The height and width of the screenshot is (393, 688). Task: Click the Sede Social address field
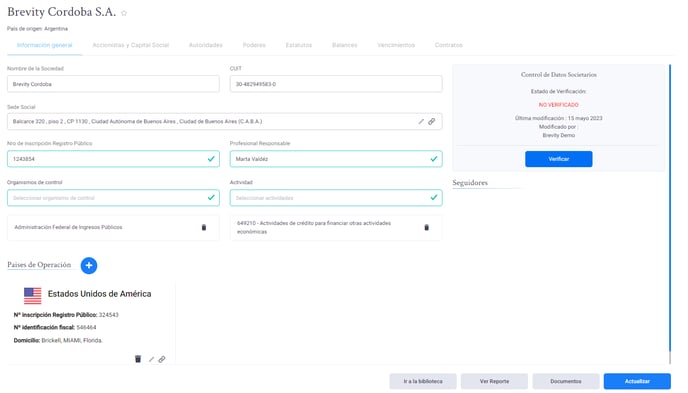(224, 121)
